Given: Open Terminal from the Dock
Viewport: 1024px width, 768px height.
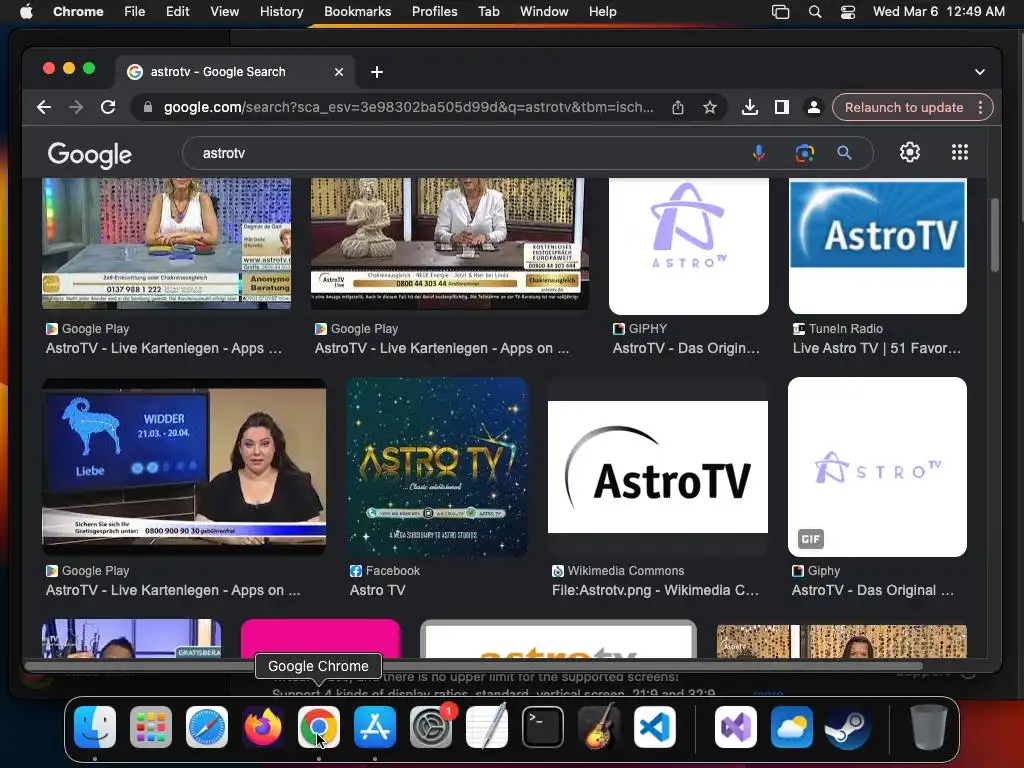Looking at the screenshot, I should click(543, 727).
